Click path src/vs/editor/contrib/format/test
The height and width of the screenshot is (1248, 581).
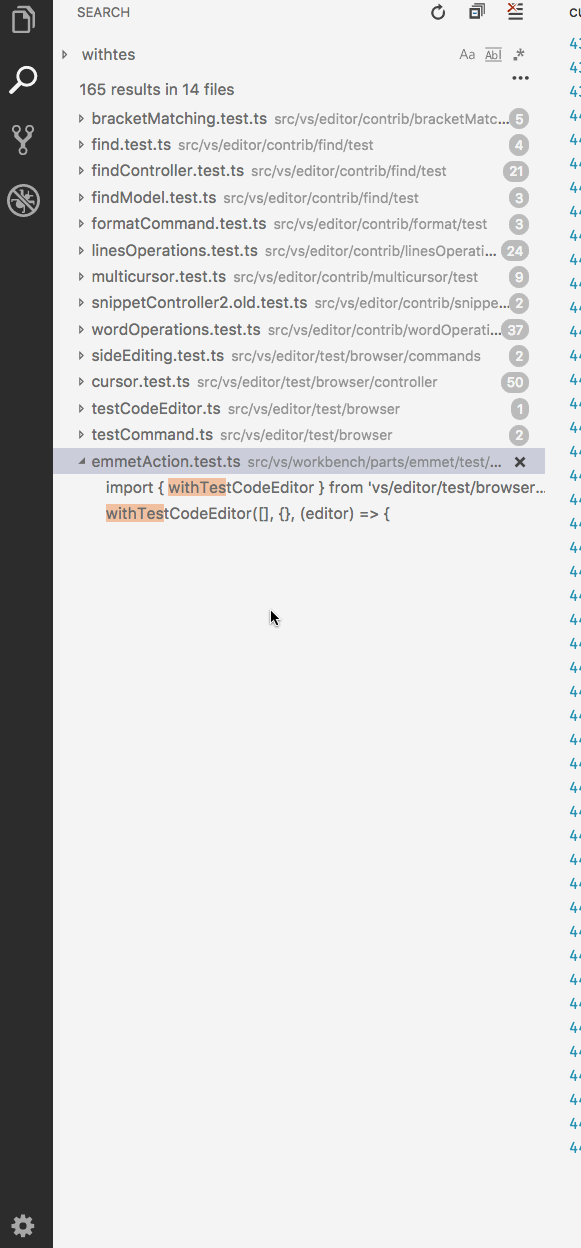tap(380, 224)
